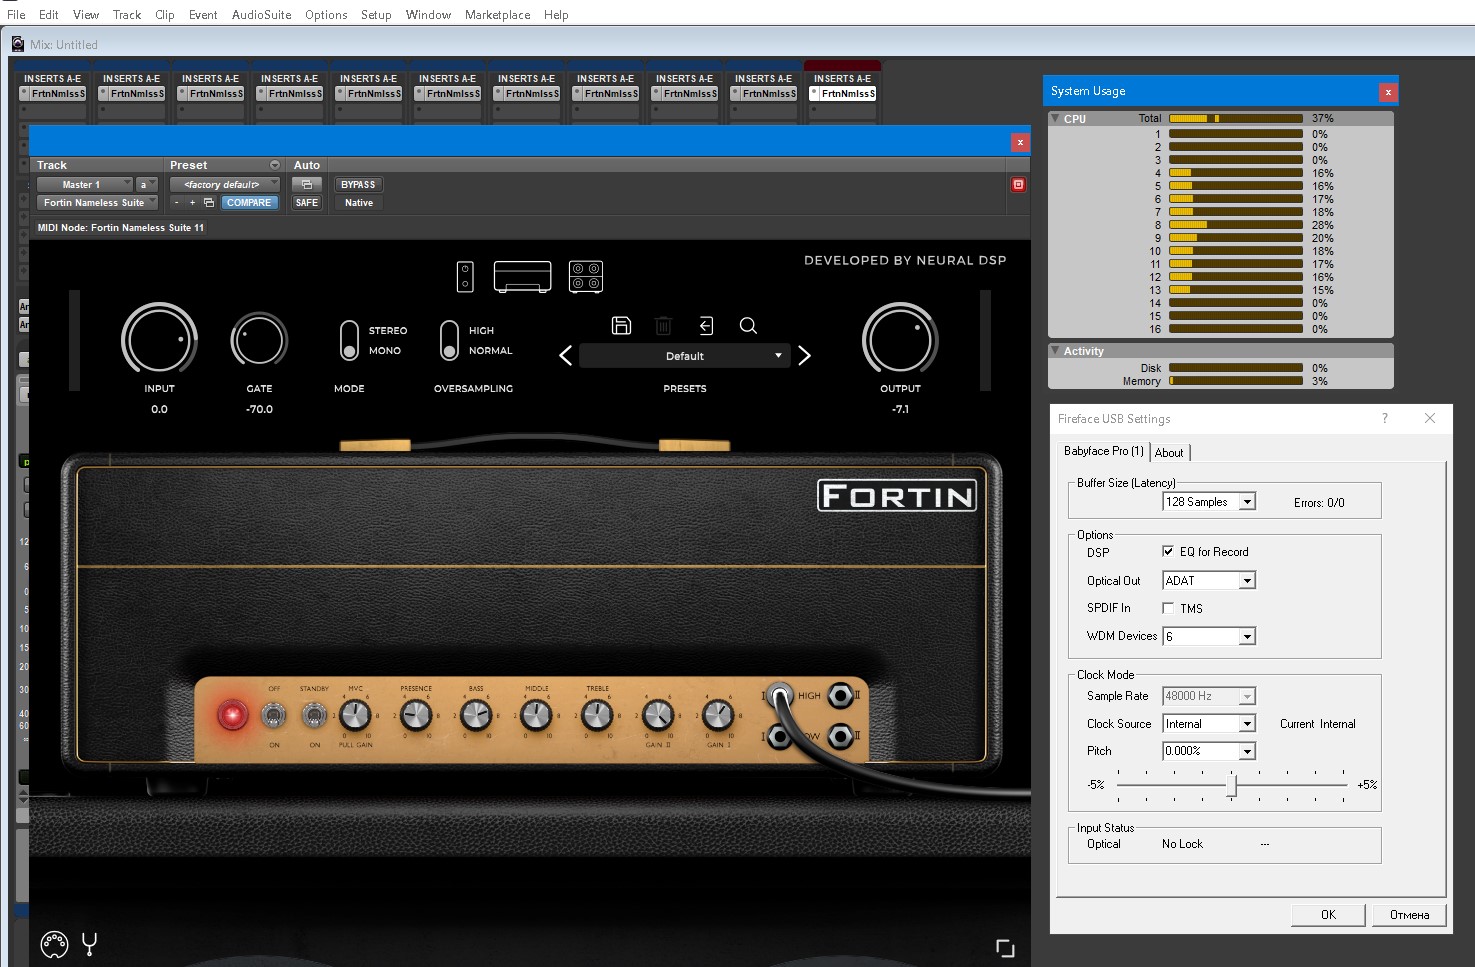Plug into HIGH input jack II
Image resolution: width=1475 pixels, height=967 pixels.
[x=841, y=695]
